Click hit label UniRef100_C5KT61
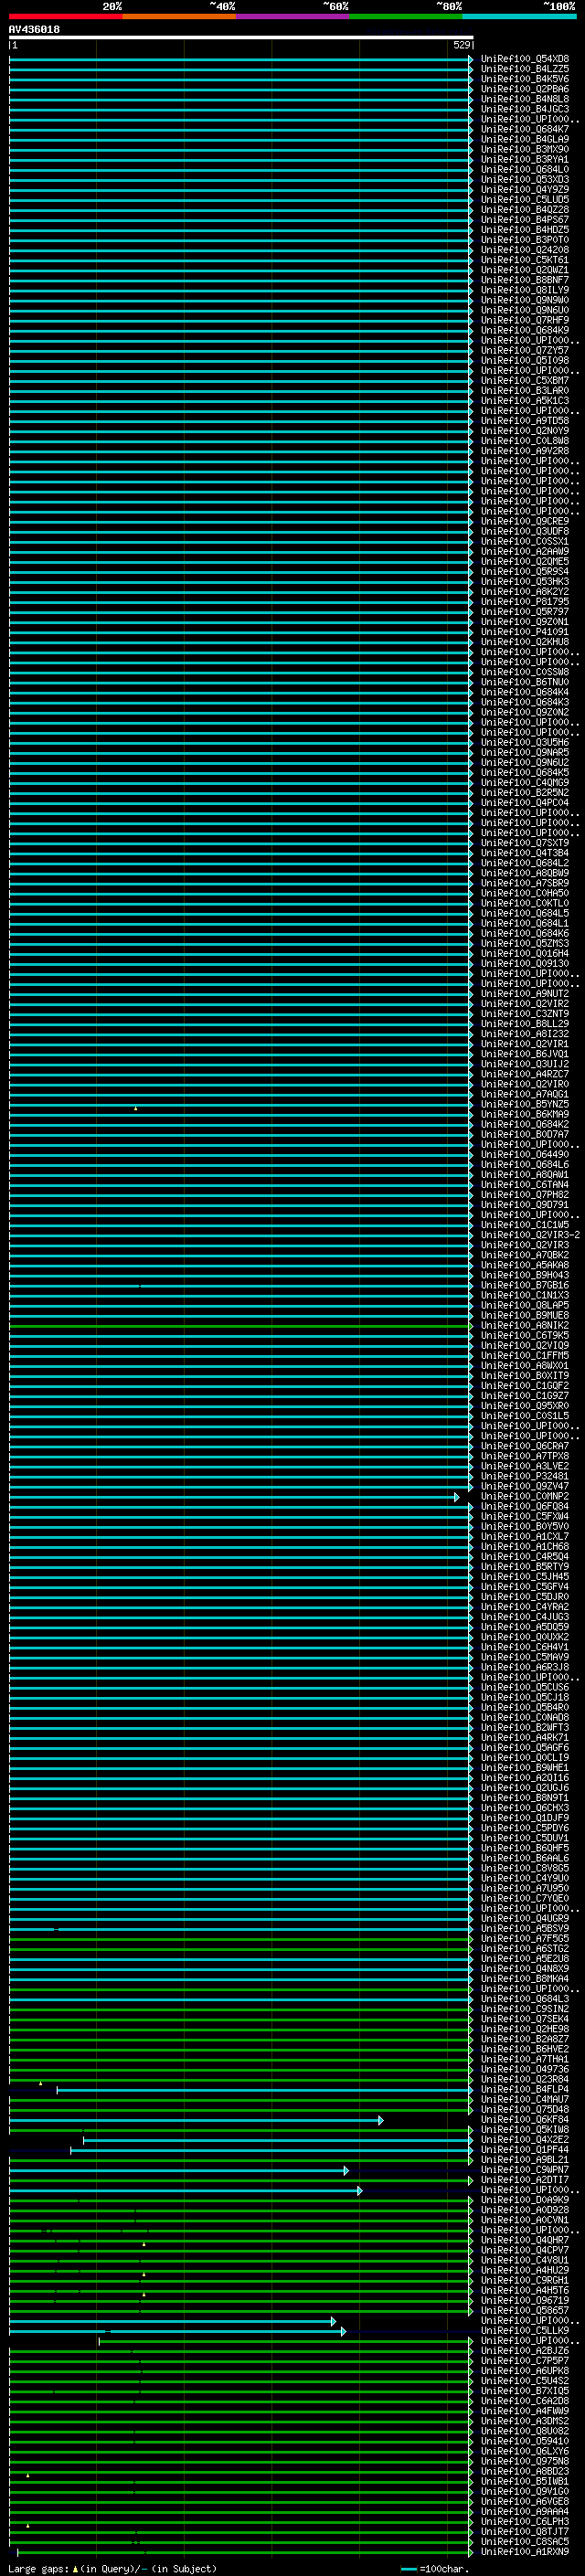Image resolution: width=585 pixels, height=2576 pixels. click(x=525, y=260)
